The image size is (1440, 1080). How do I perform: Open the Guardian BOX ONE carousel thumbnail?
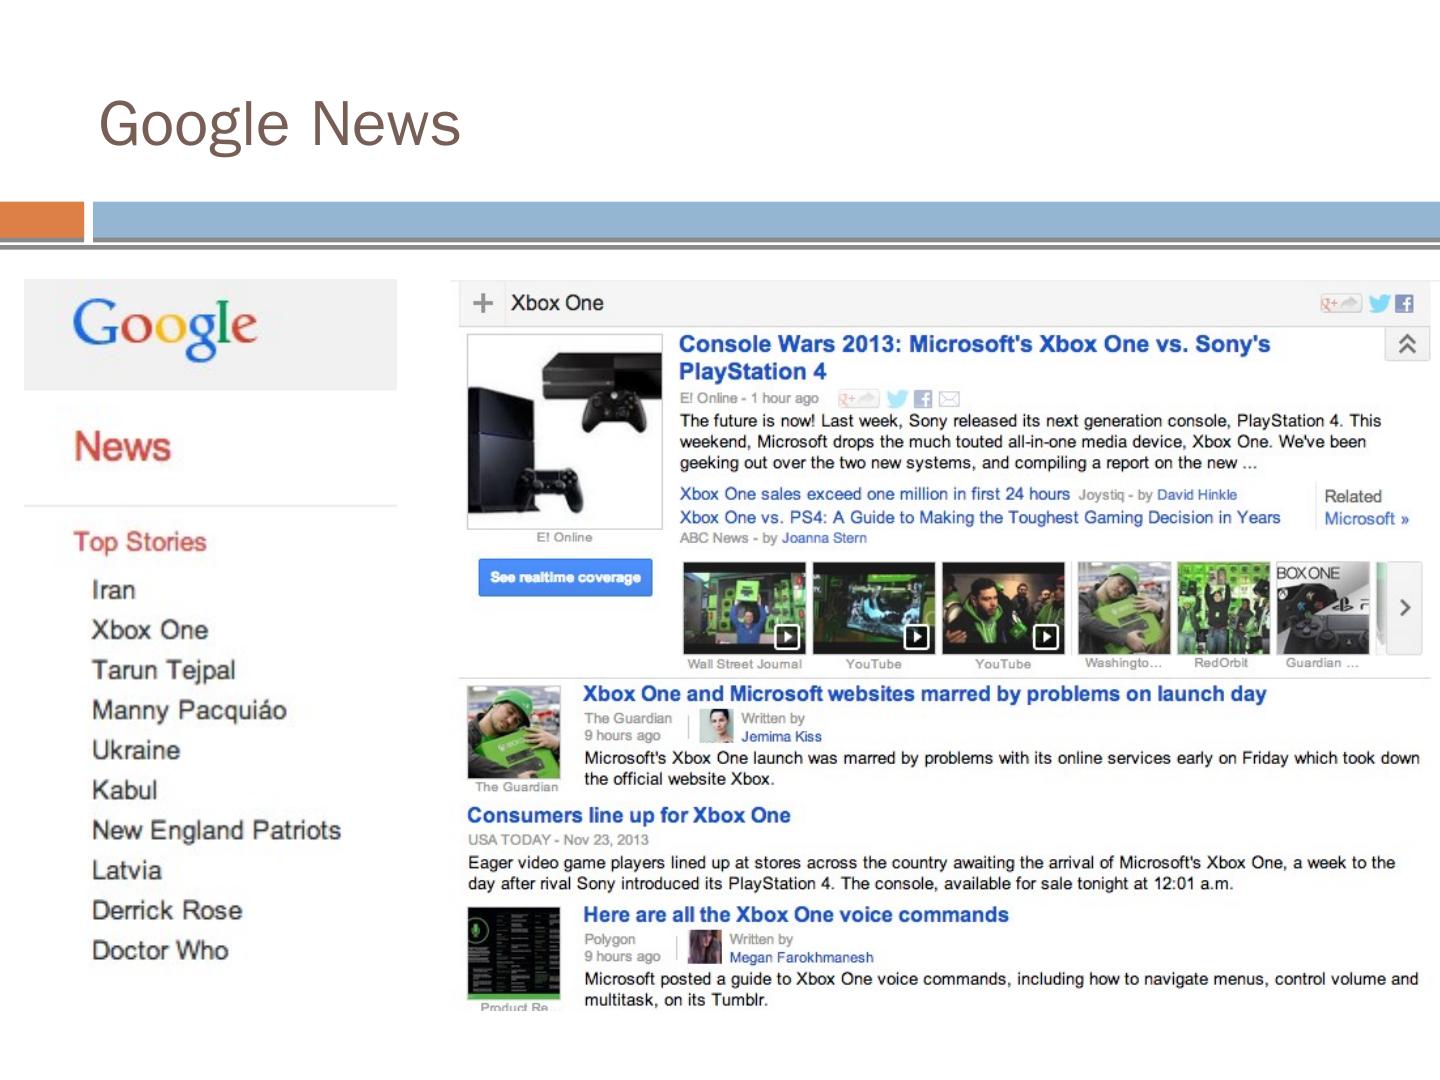click(x=1322, y=608)
